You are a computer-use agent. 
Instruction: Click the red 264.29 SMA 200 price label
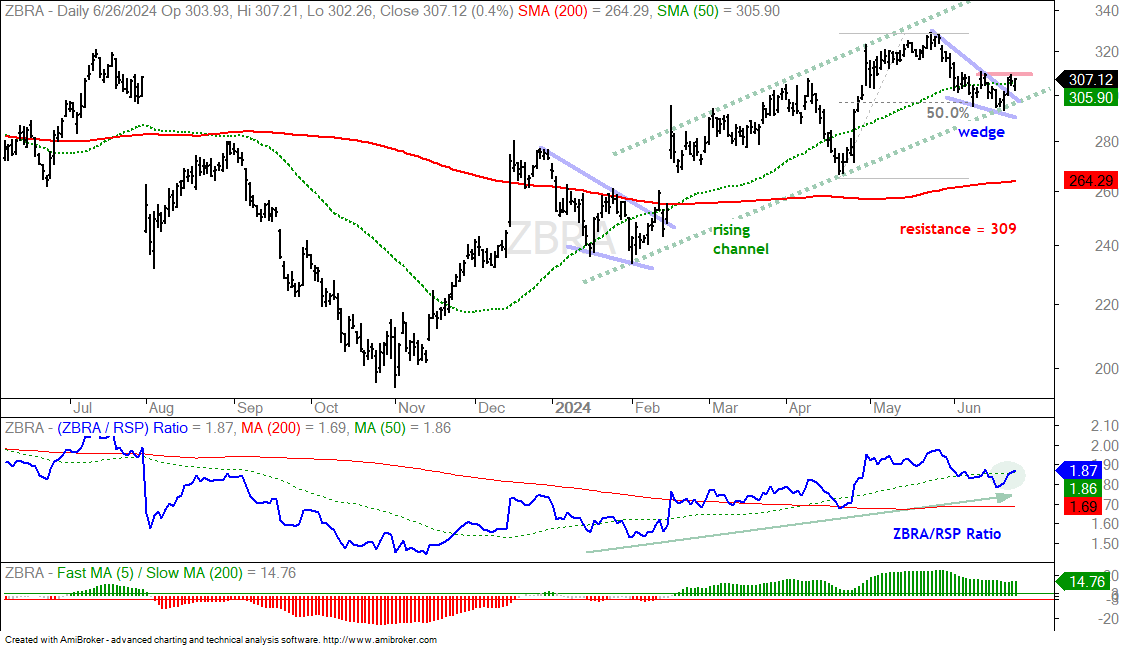(x=1091, y=180)
